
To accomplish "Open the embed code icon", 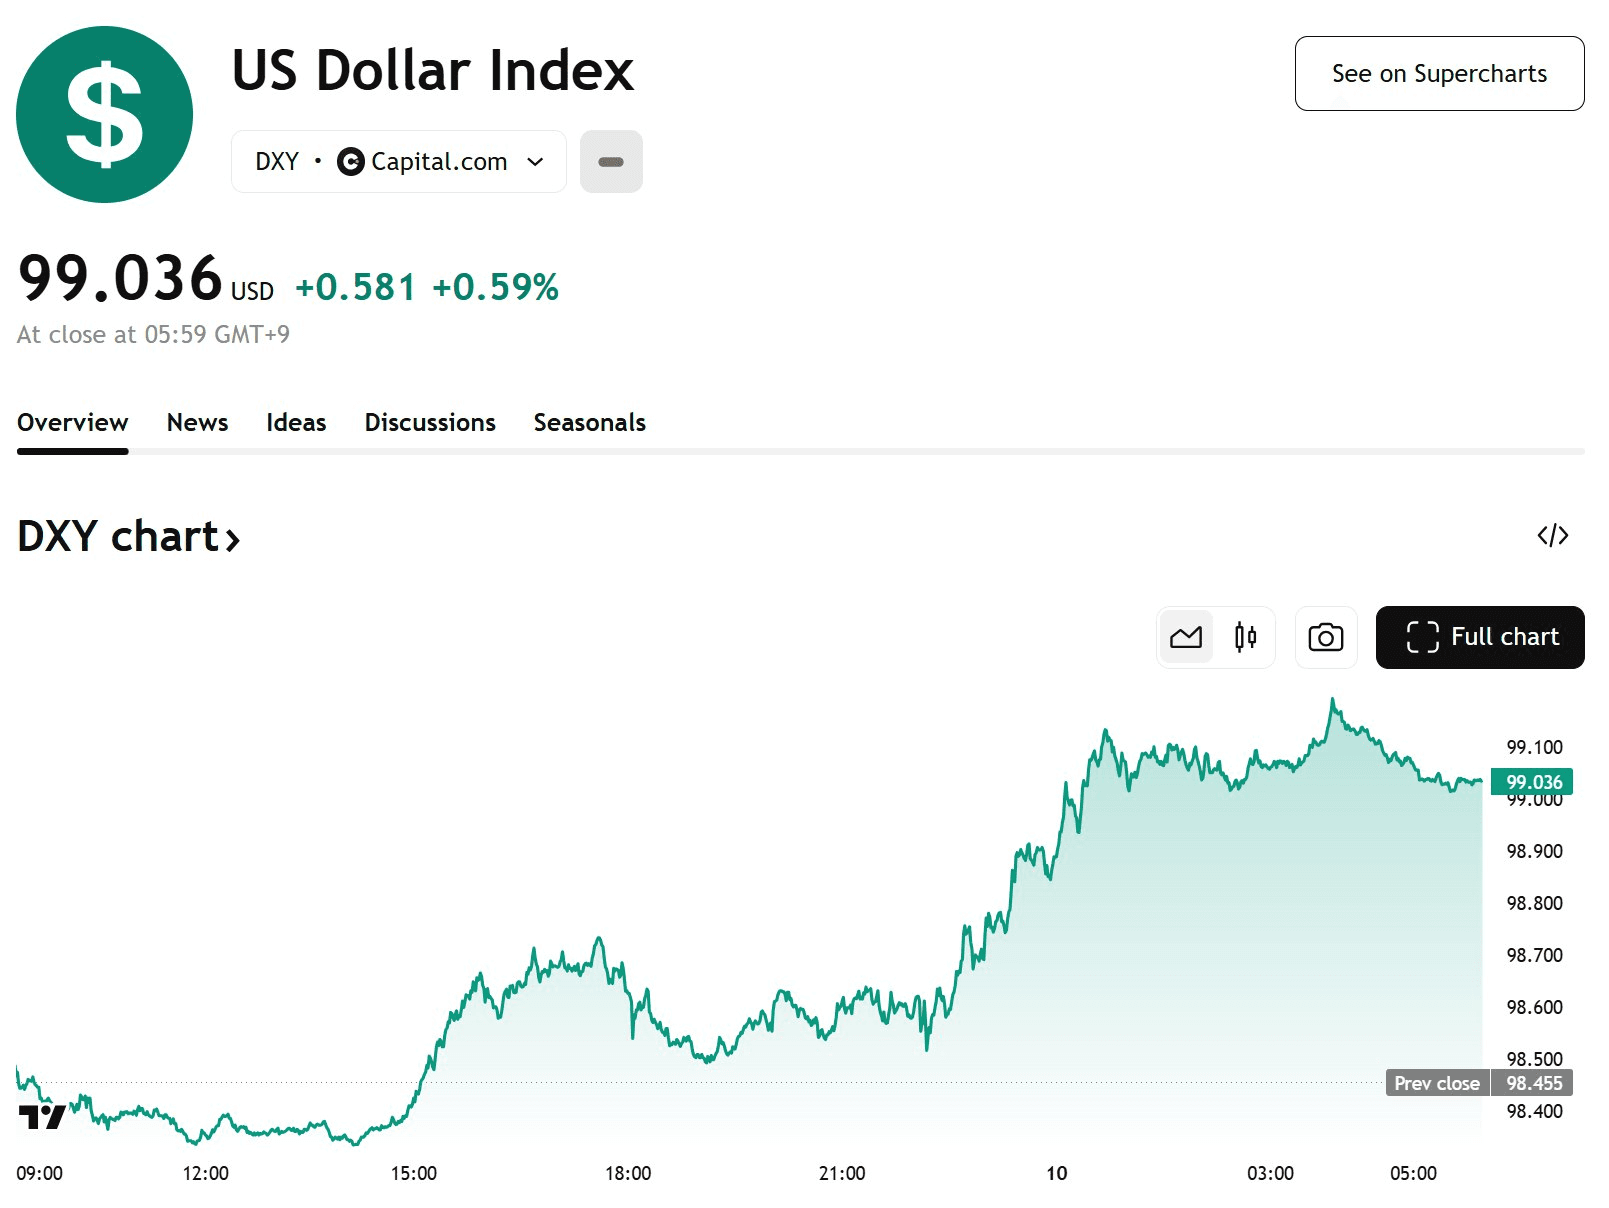I will [1552, 536].
